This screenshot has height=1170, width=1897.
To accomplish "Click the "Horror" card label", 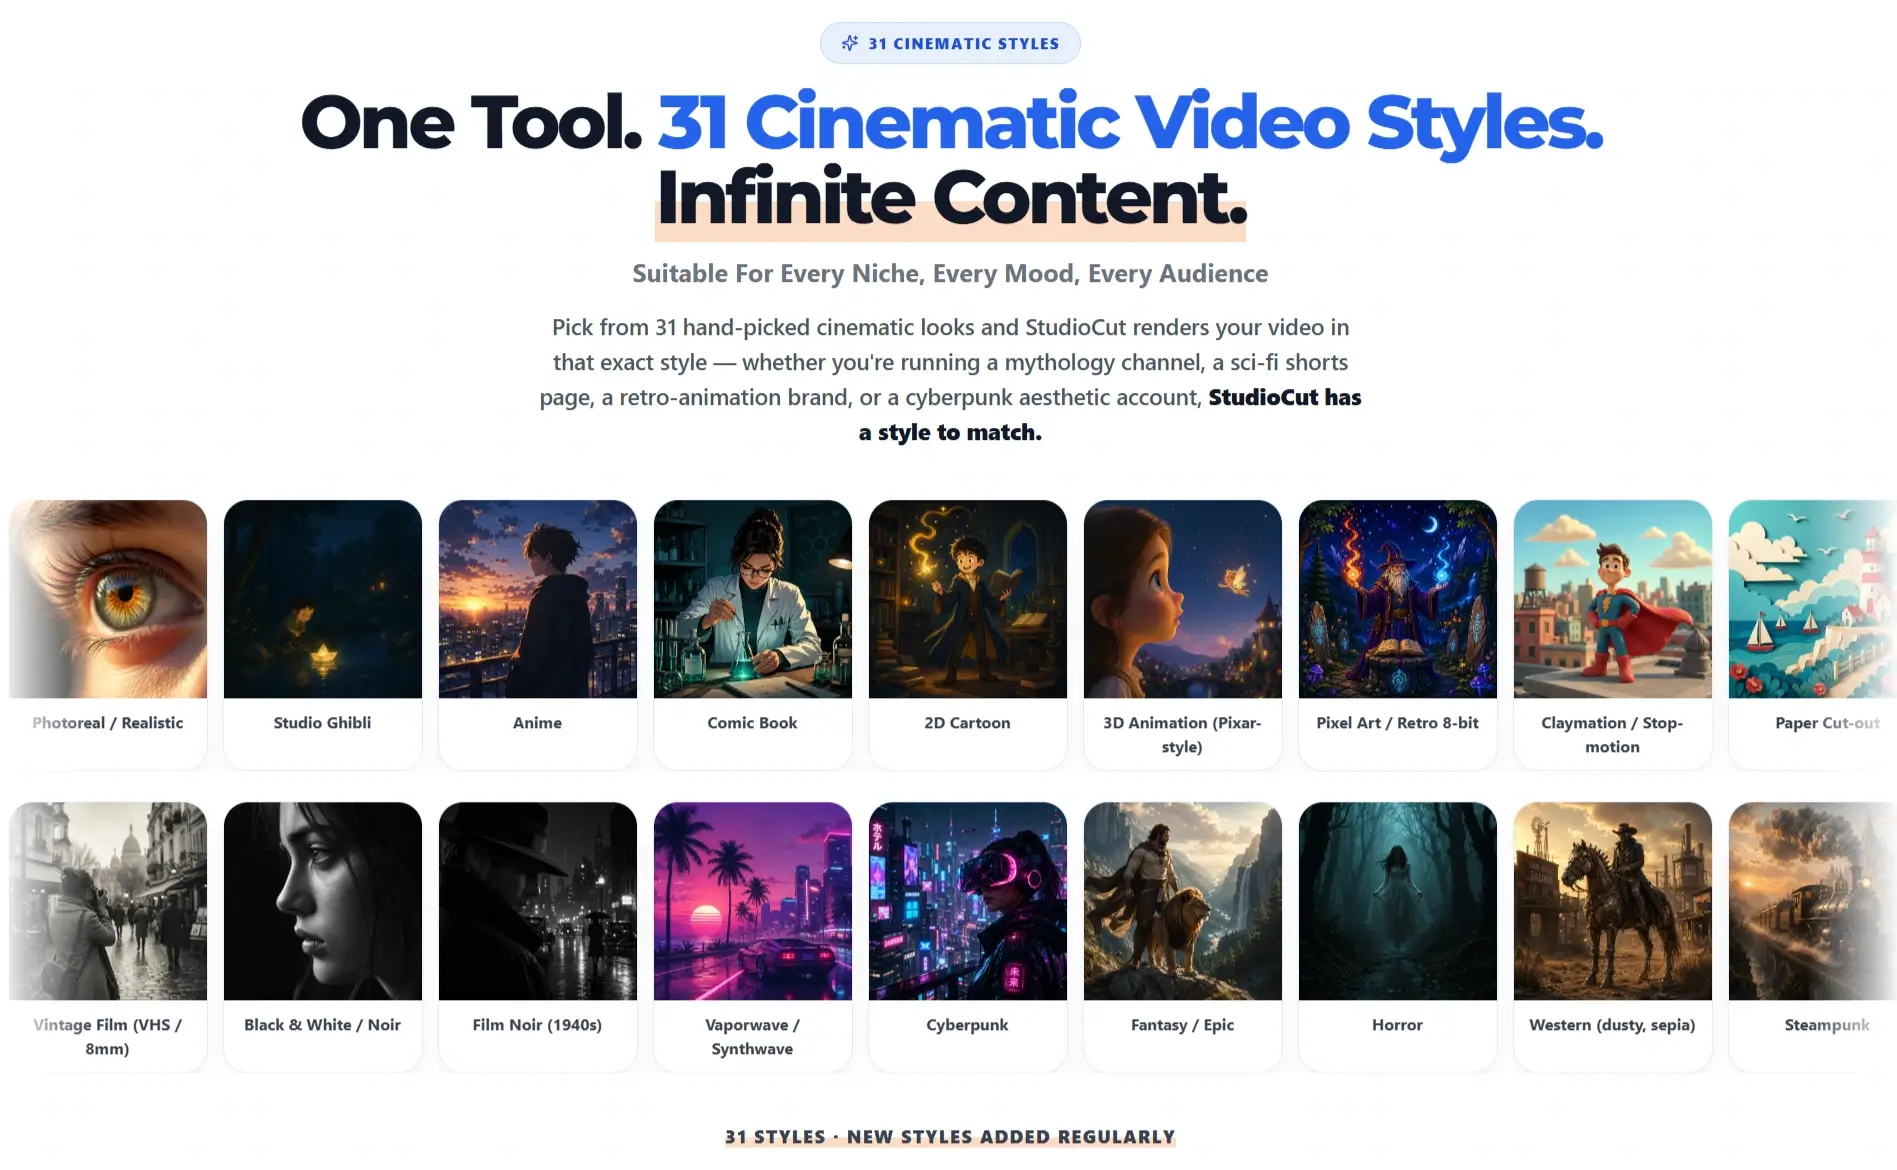I will 1398,1025.
